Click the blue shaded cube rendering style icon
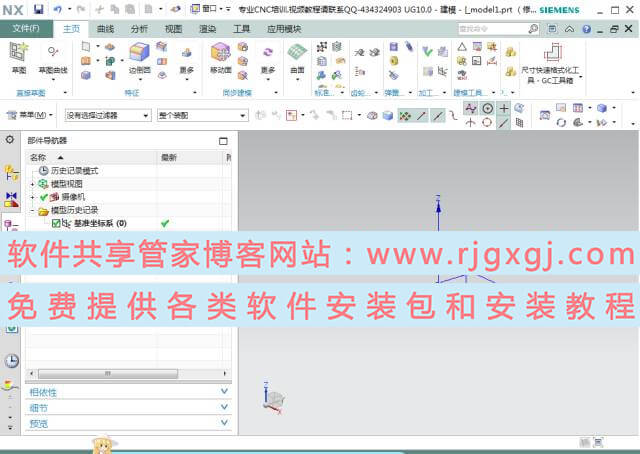This screenshot has height=454, width=640. pyautogui.click(x=602, y=108)
